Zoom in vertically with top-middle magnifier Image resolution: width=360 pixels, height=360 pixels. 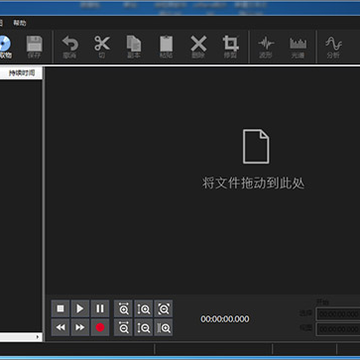pos(144,308)
